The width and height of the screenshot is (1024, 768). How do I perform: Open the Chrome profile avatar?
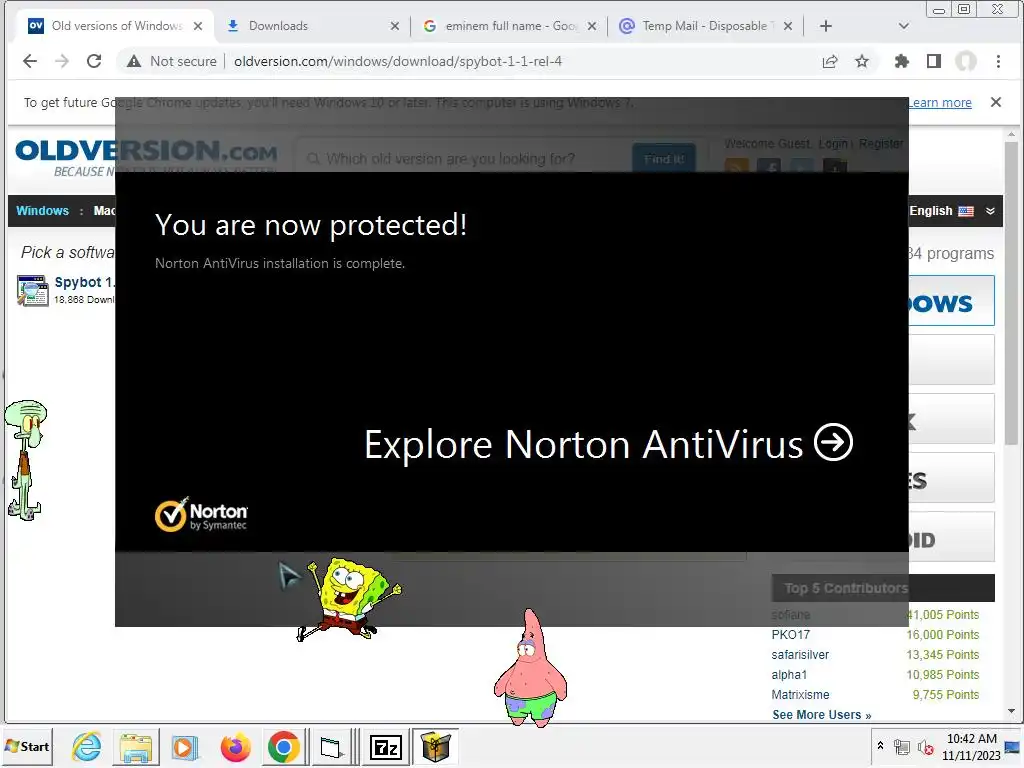coord(966,61)
